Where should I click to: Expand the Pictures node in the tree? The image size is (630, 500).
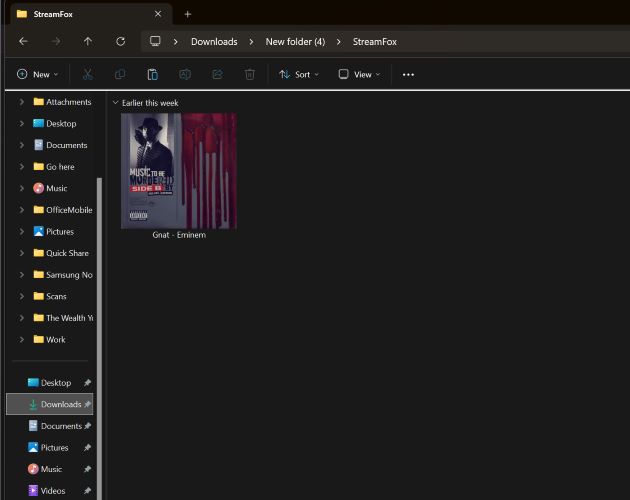[21, 232]
